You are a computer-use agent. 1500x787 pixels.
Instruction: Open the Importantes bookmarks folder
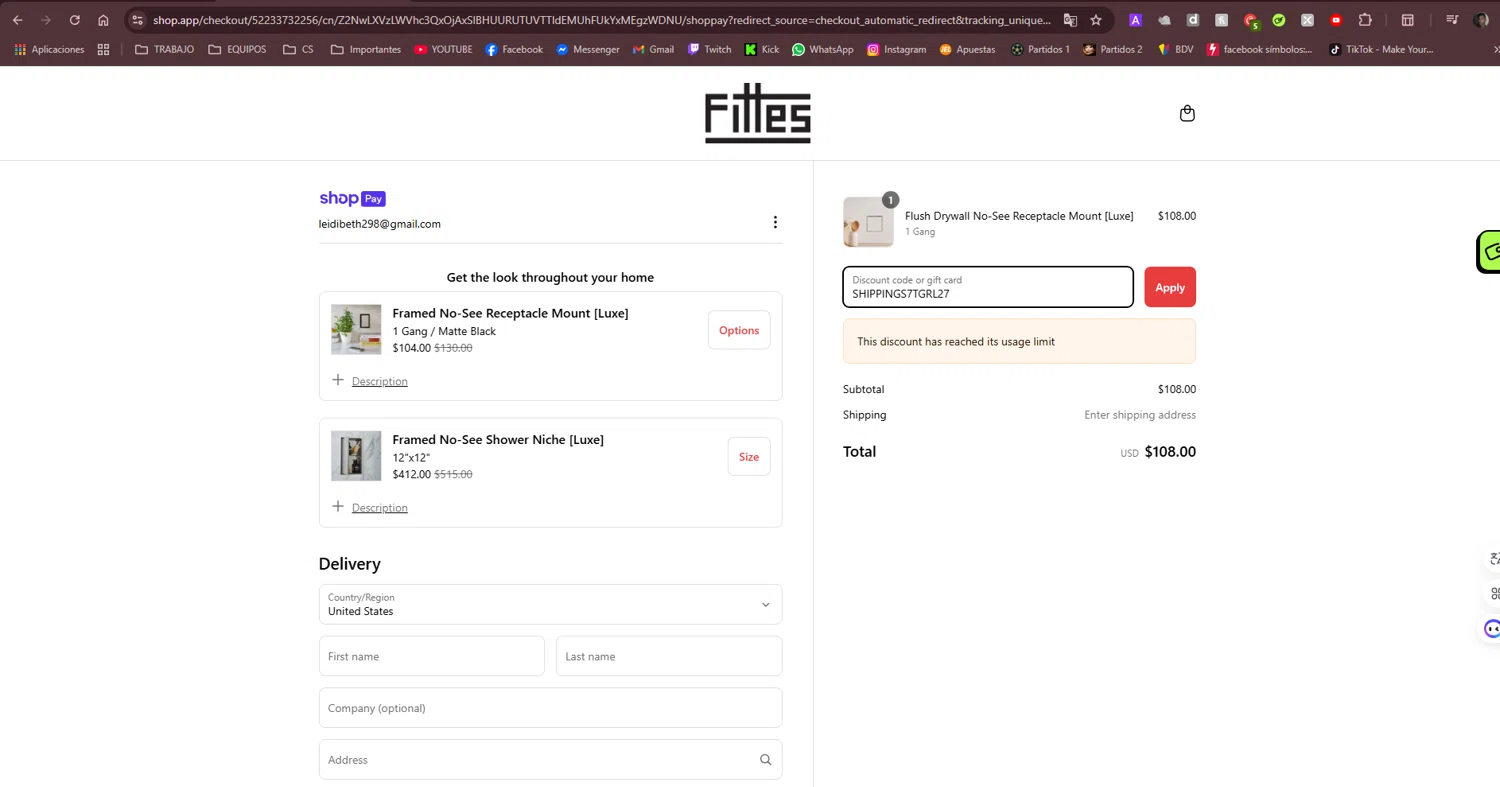(365, 49)
